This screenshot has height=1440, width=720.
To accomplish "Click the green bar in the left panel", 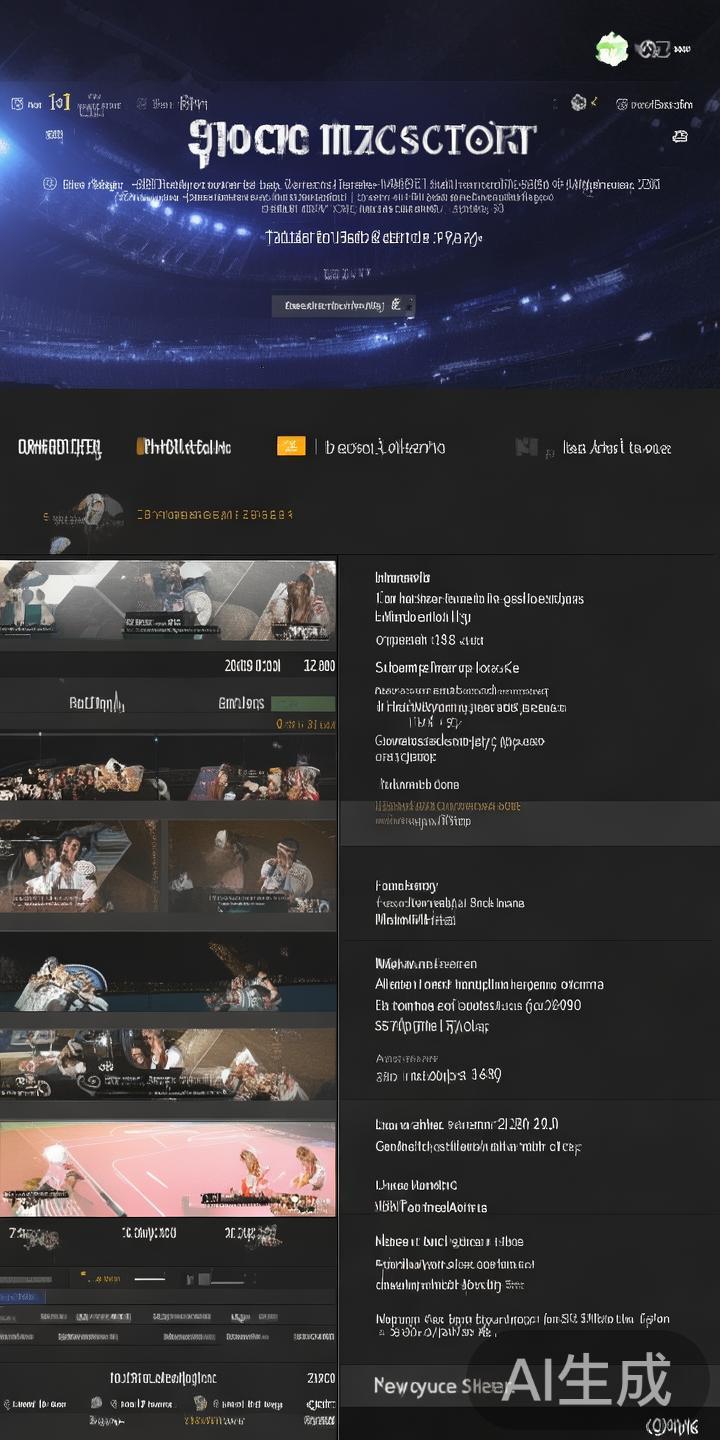I will coord(302,704).
